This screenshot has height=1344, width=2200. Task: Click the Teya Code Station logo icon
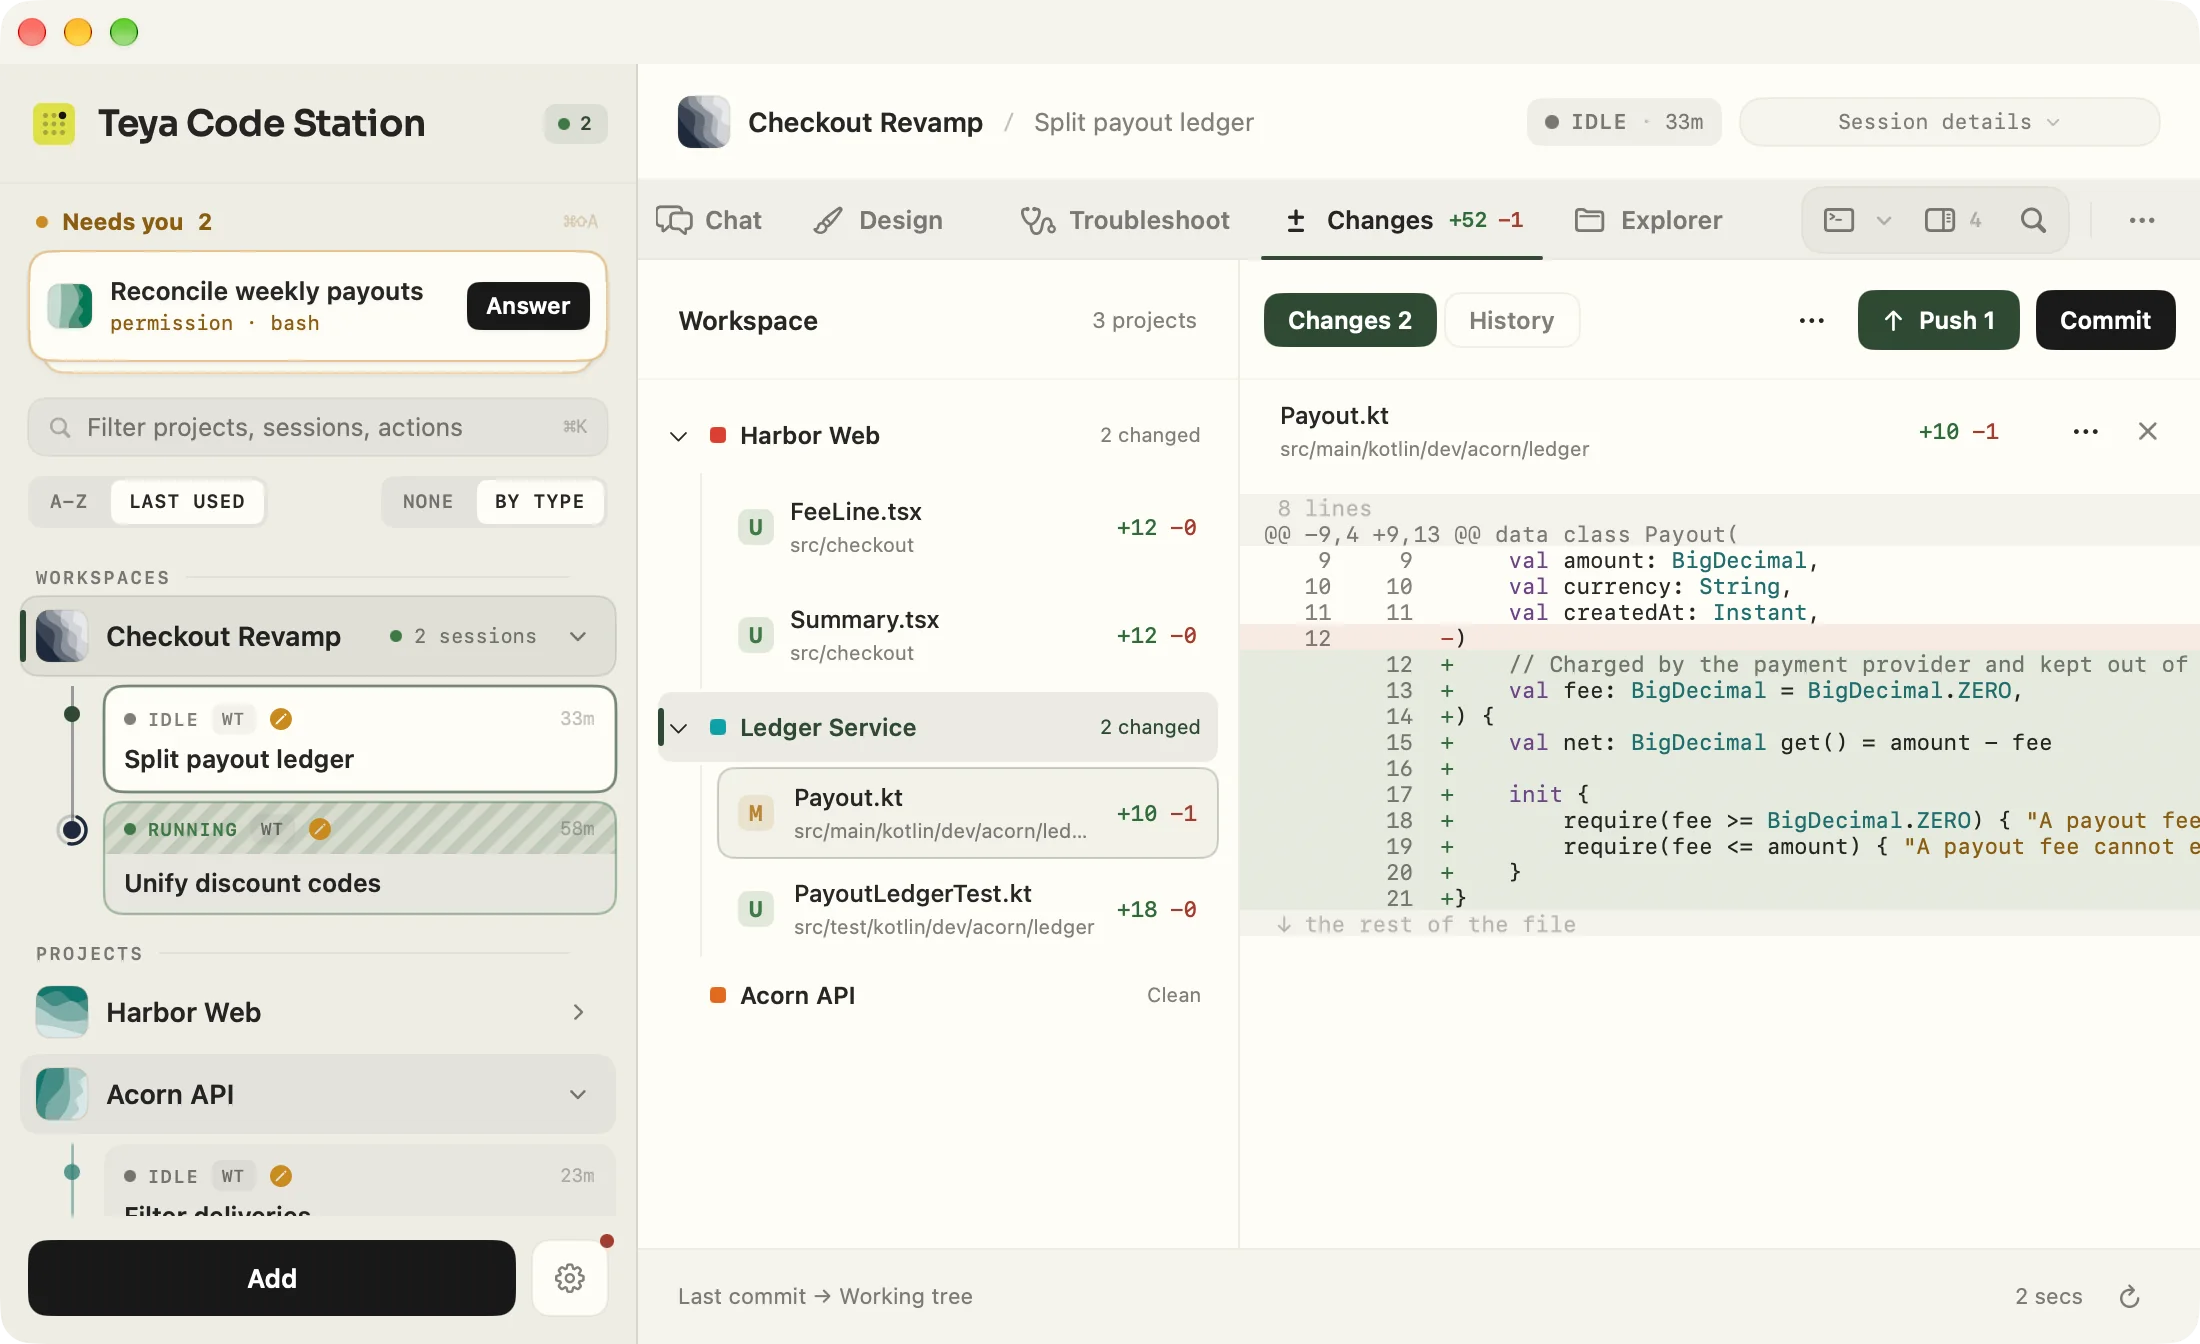click(54, 124)
